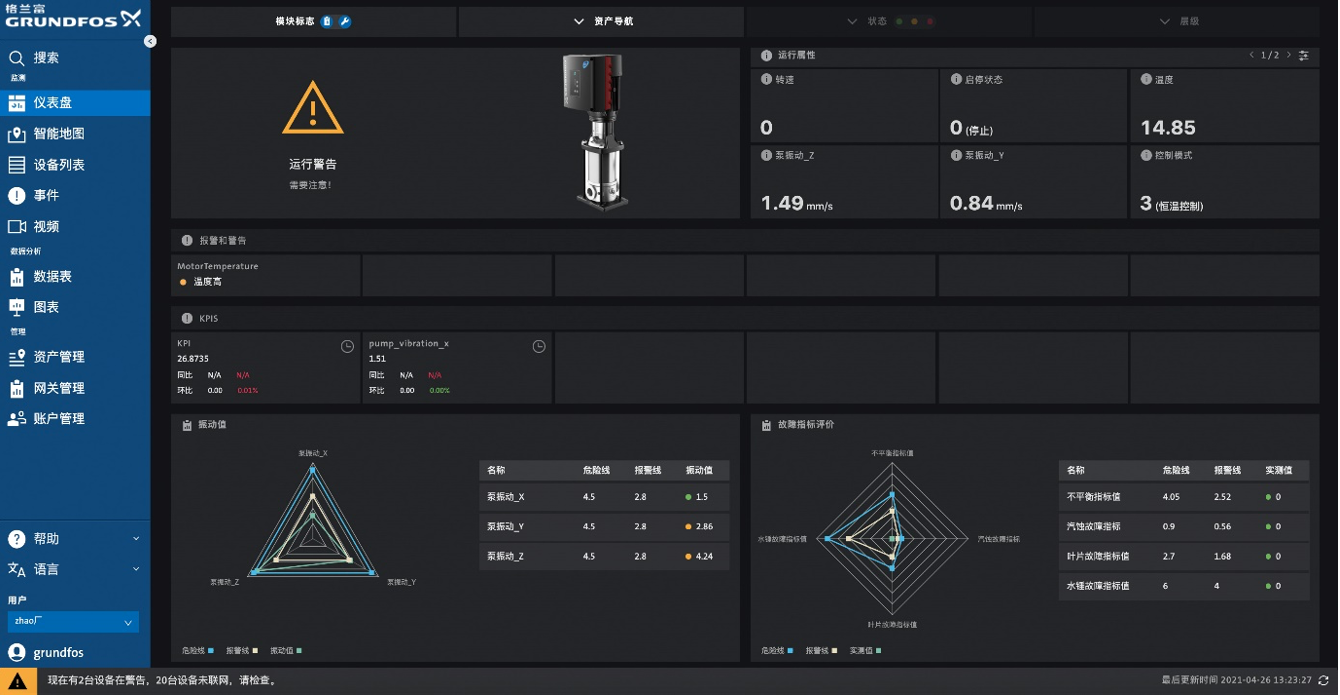Click the 不平衡指标值 table row
The width and height of the screenshot is (1340, 700).
pos(1184,497)
